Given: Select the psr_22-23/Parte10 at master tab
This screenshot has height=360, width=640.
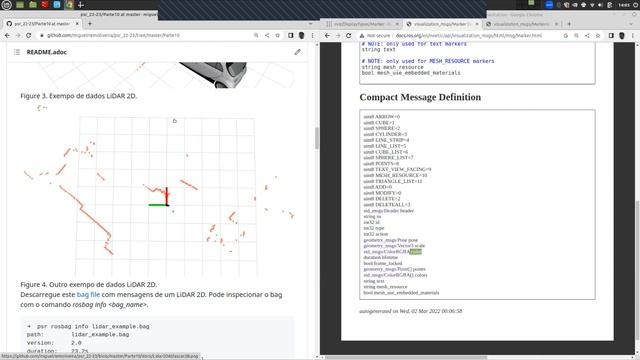Looking at the screenshot, I should pyautogui.click(x=42, y=24).
